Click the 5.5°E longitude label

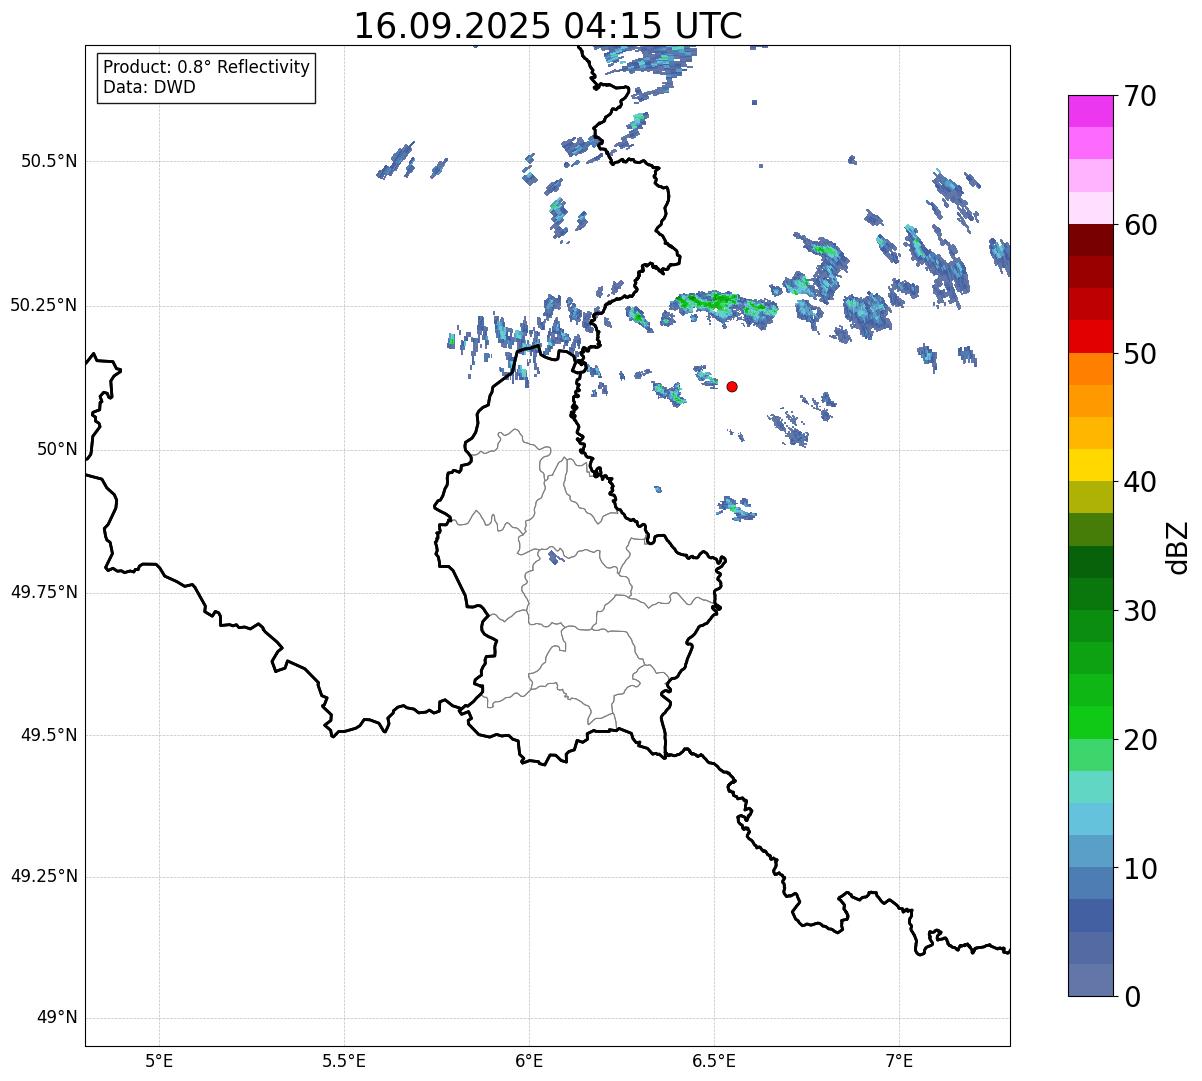(344, 1060)
